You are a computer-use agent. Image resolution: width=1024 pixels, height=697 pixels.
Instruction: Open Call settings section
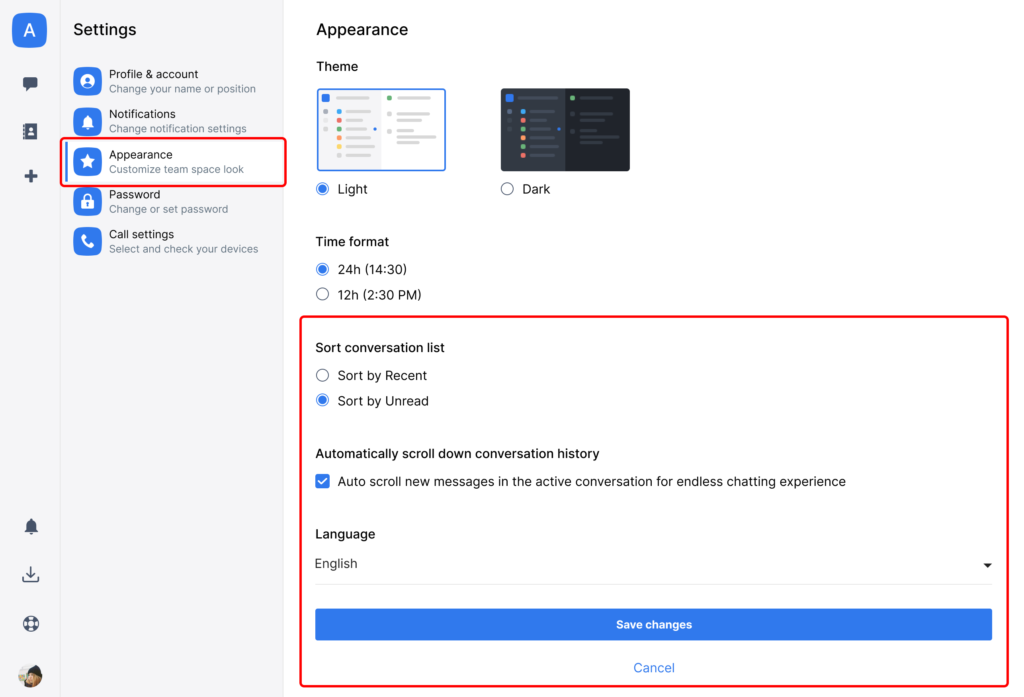(x=173, y=241)
